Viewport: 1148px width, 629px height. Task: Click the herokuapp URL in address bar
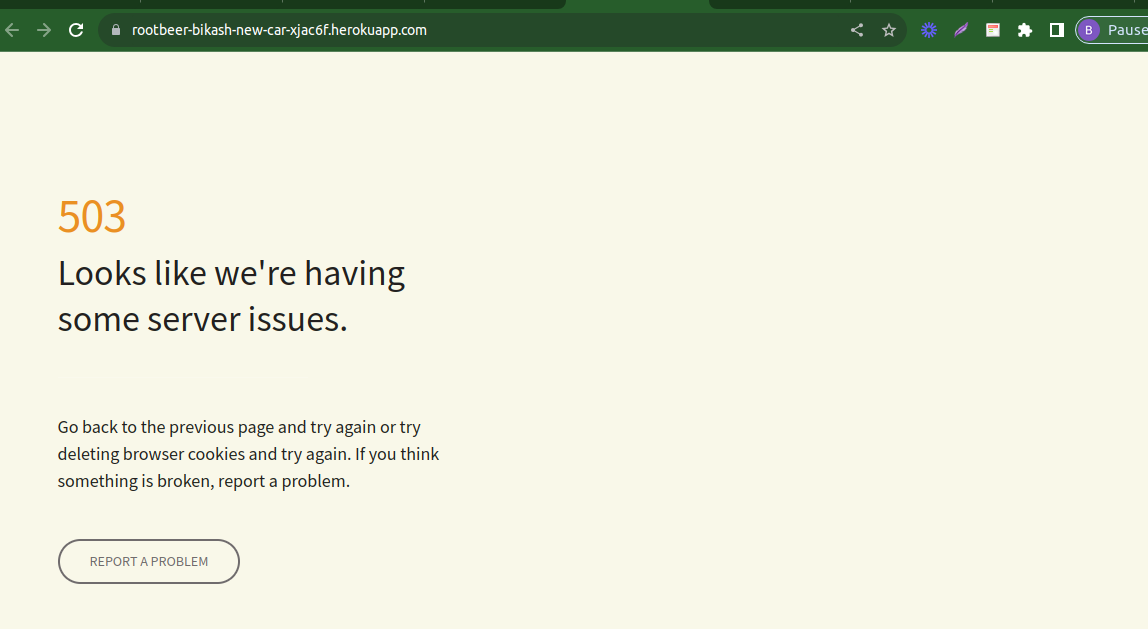(x=279, y=30)
